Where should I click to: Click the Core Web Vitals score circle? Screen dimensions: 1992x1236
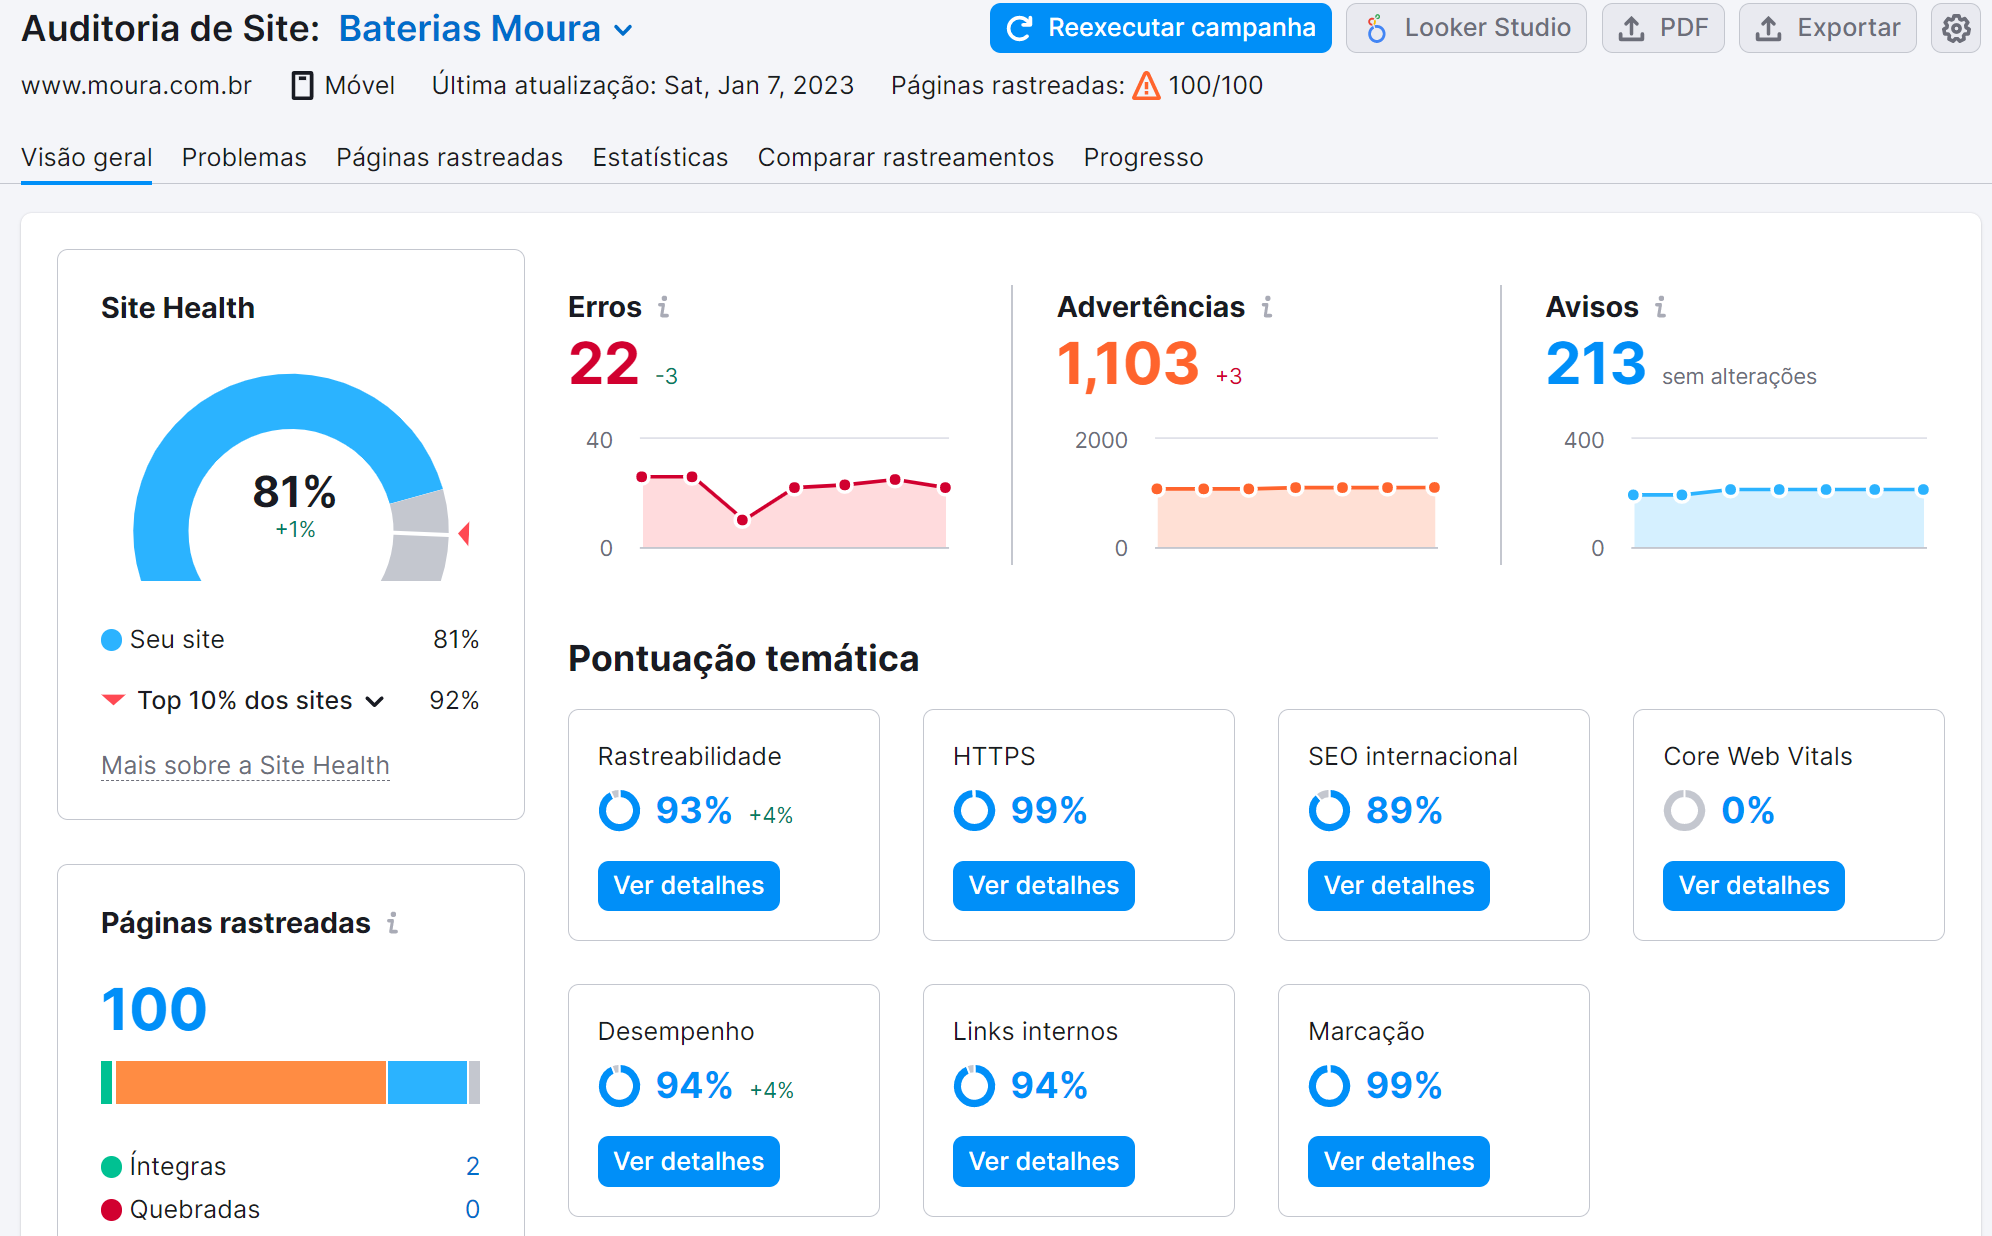[x=1684, y=810]
